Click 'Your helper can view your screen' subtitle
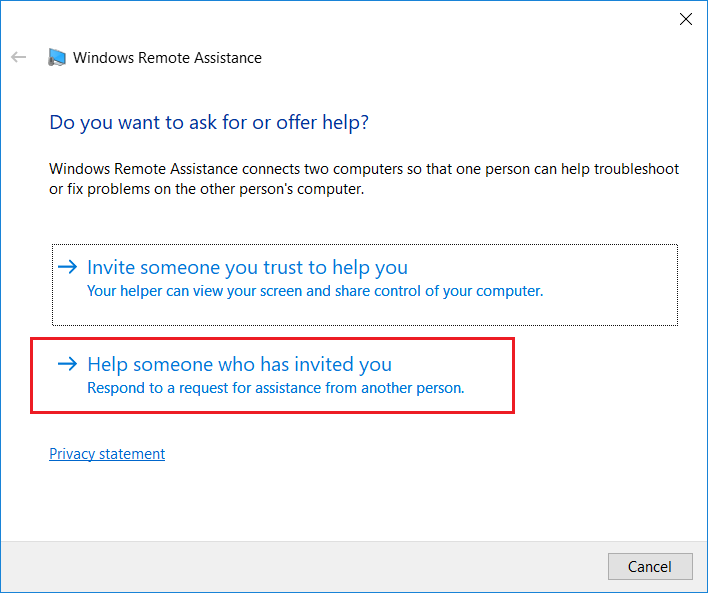The height and width of the screenshot is (593, 708). 315,291
